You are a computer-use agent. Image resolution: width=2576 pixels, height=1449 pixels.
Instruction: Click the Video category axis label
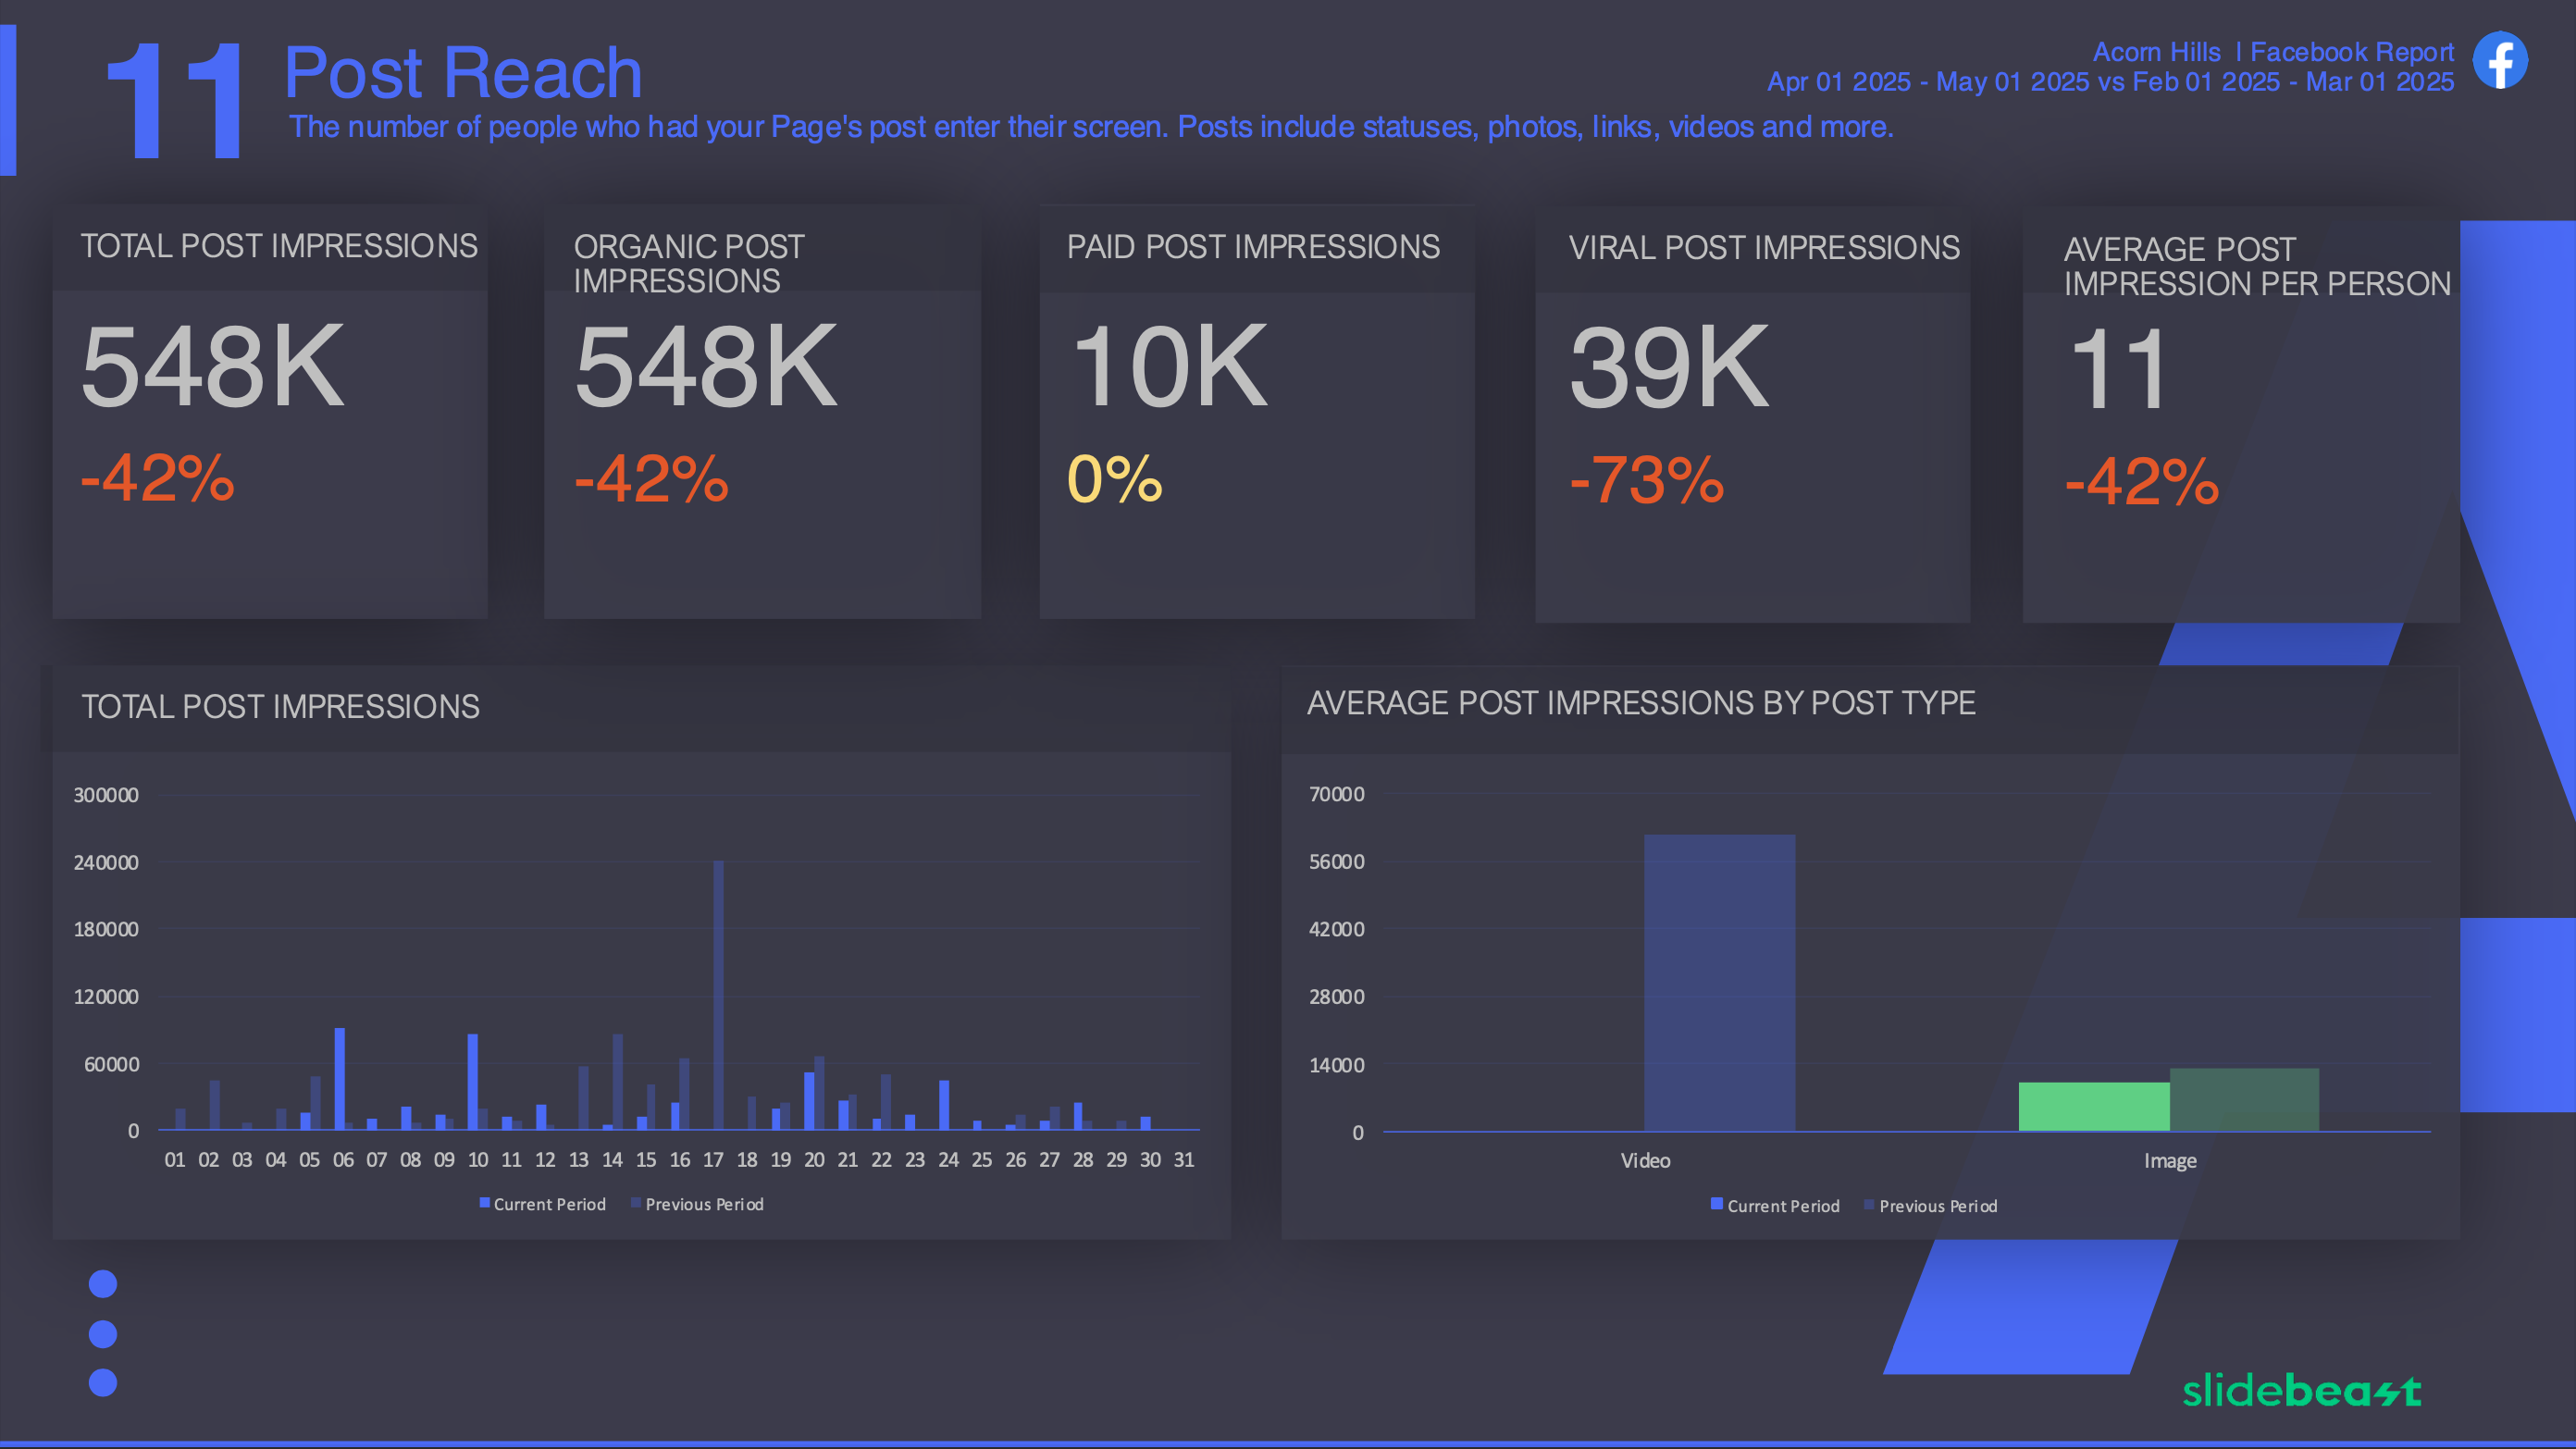pos(1646,1161)
